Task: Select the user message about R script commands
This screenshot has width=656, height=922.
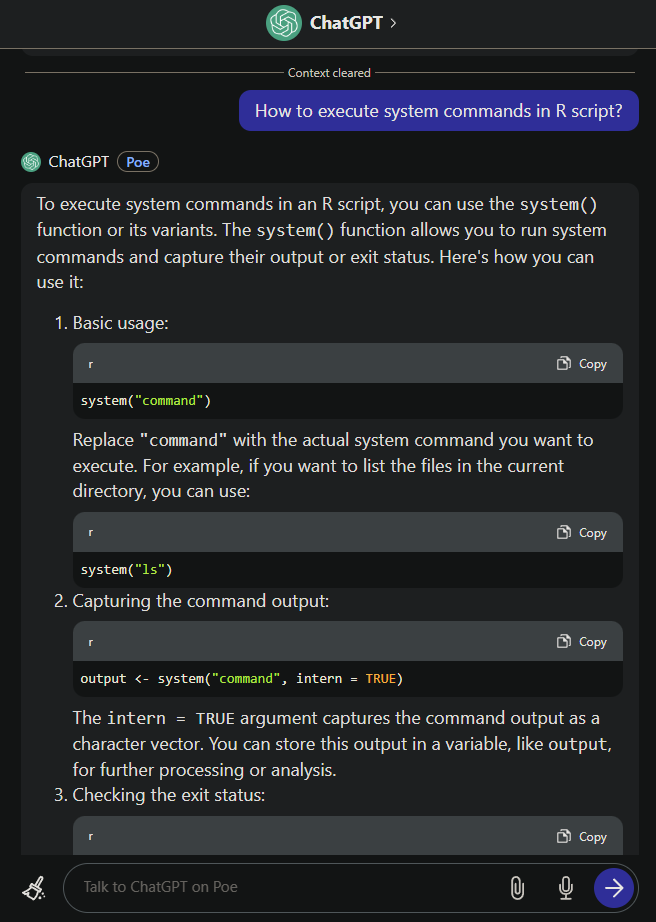Action: [439, 111]
